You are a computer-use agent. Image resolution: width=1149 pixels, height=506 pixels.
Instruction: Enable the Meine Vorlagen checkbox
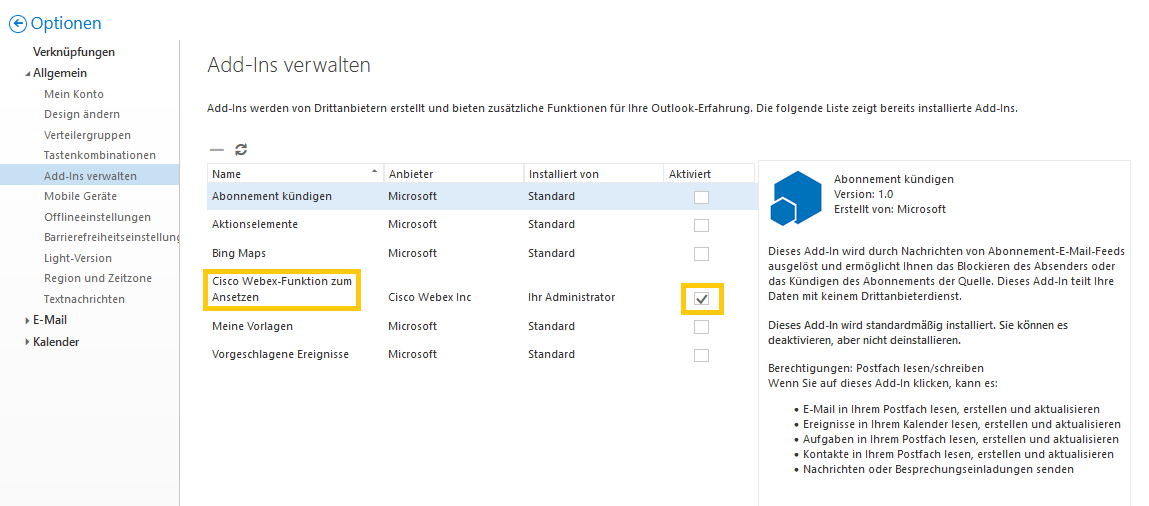(x=702, y=327)
